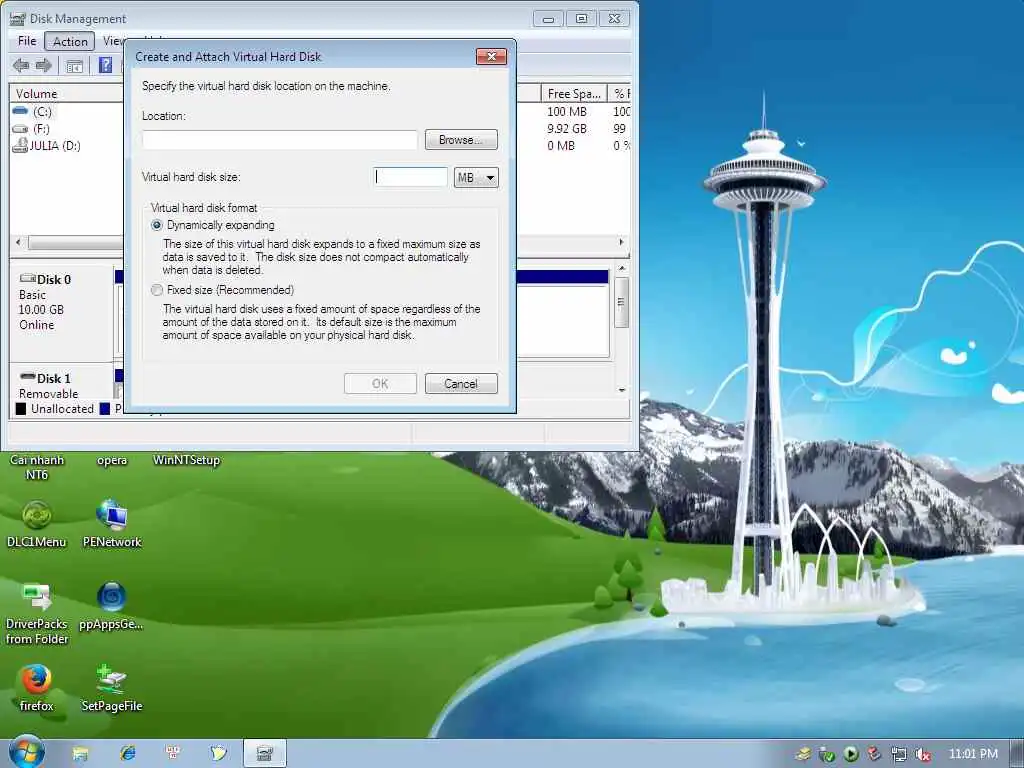Open the Windows Start orb

(26, 752)
